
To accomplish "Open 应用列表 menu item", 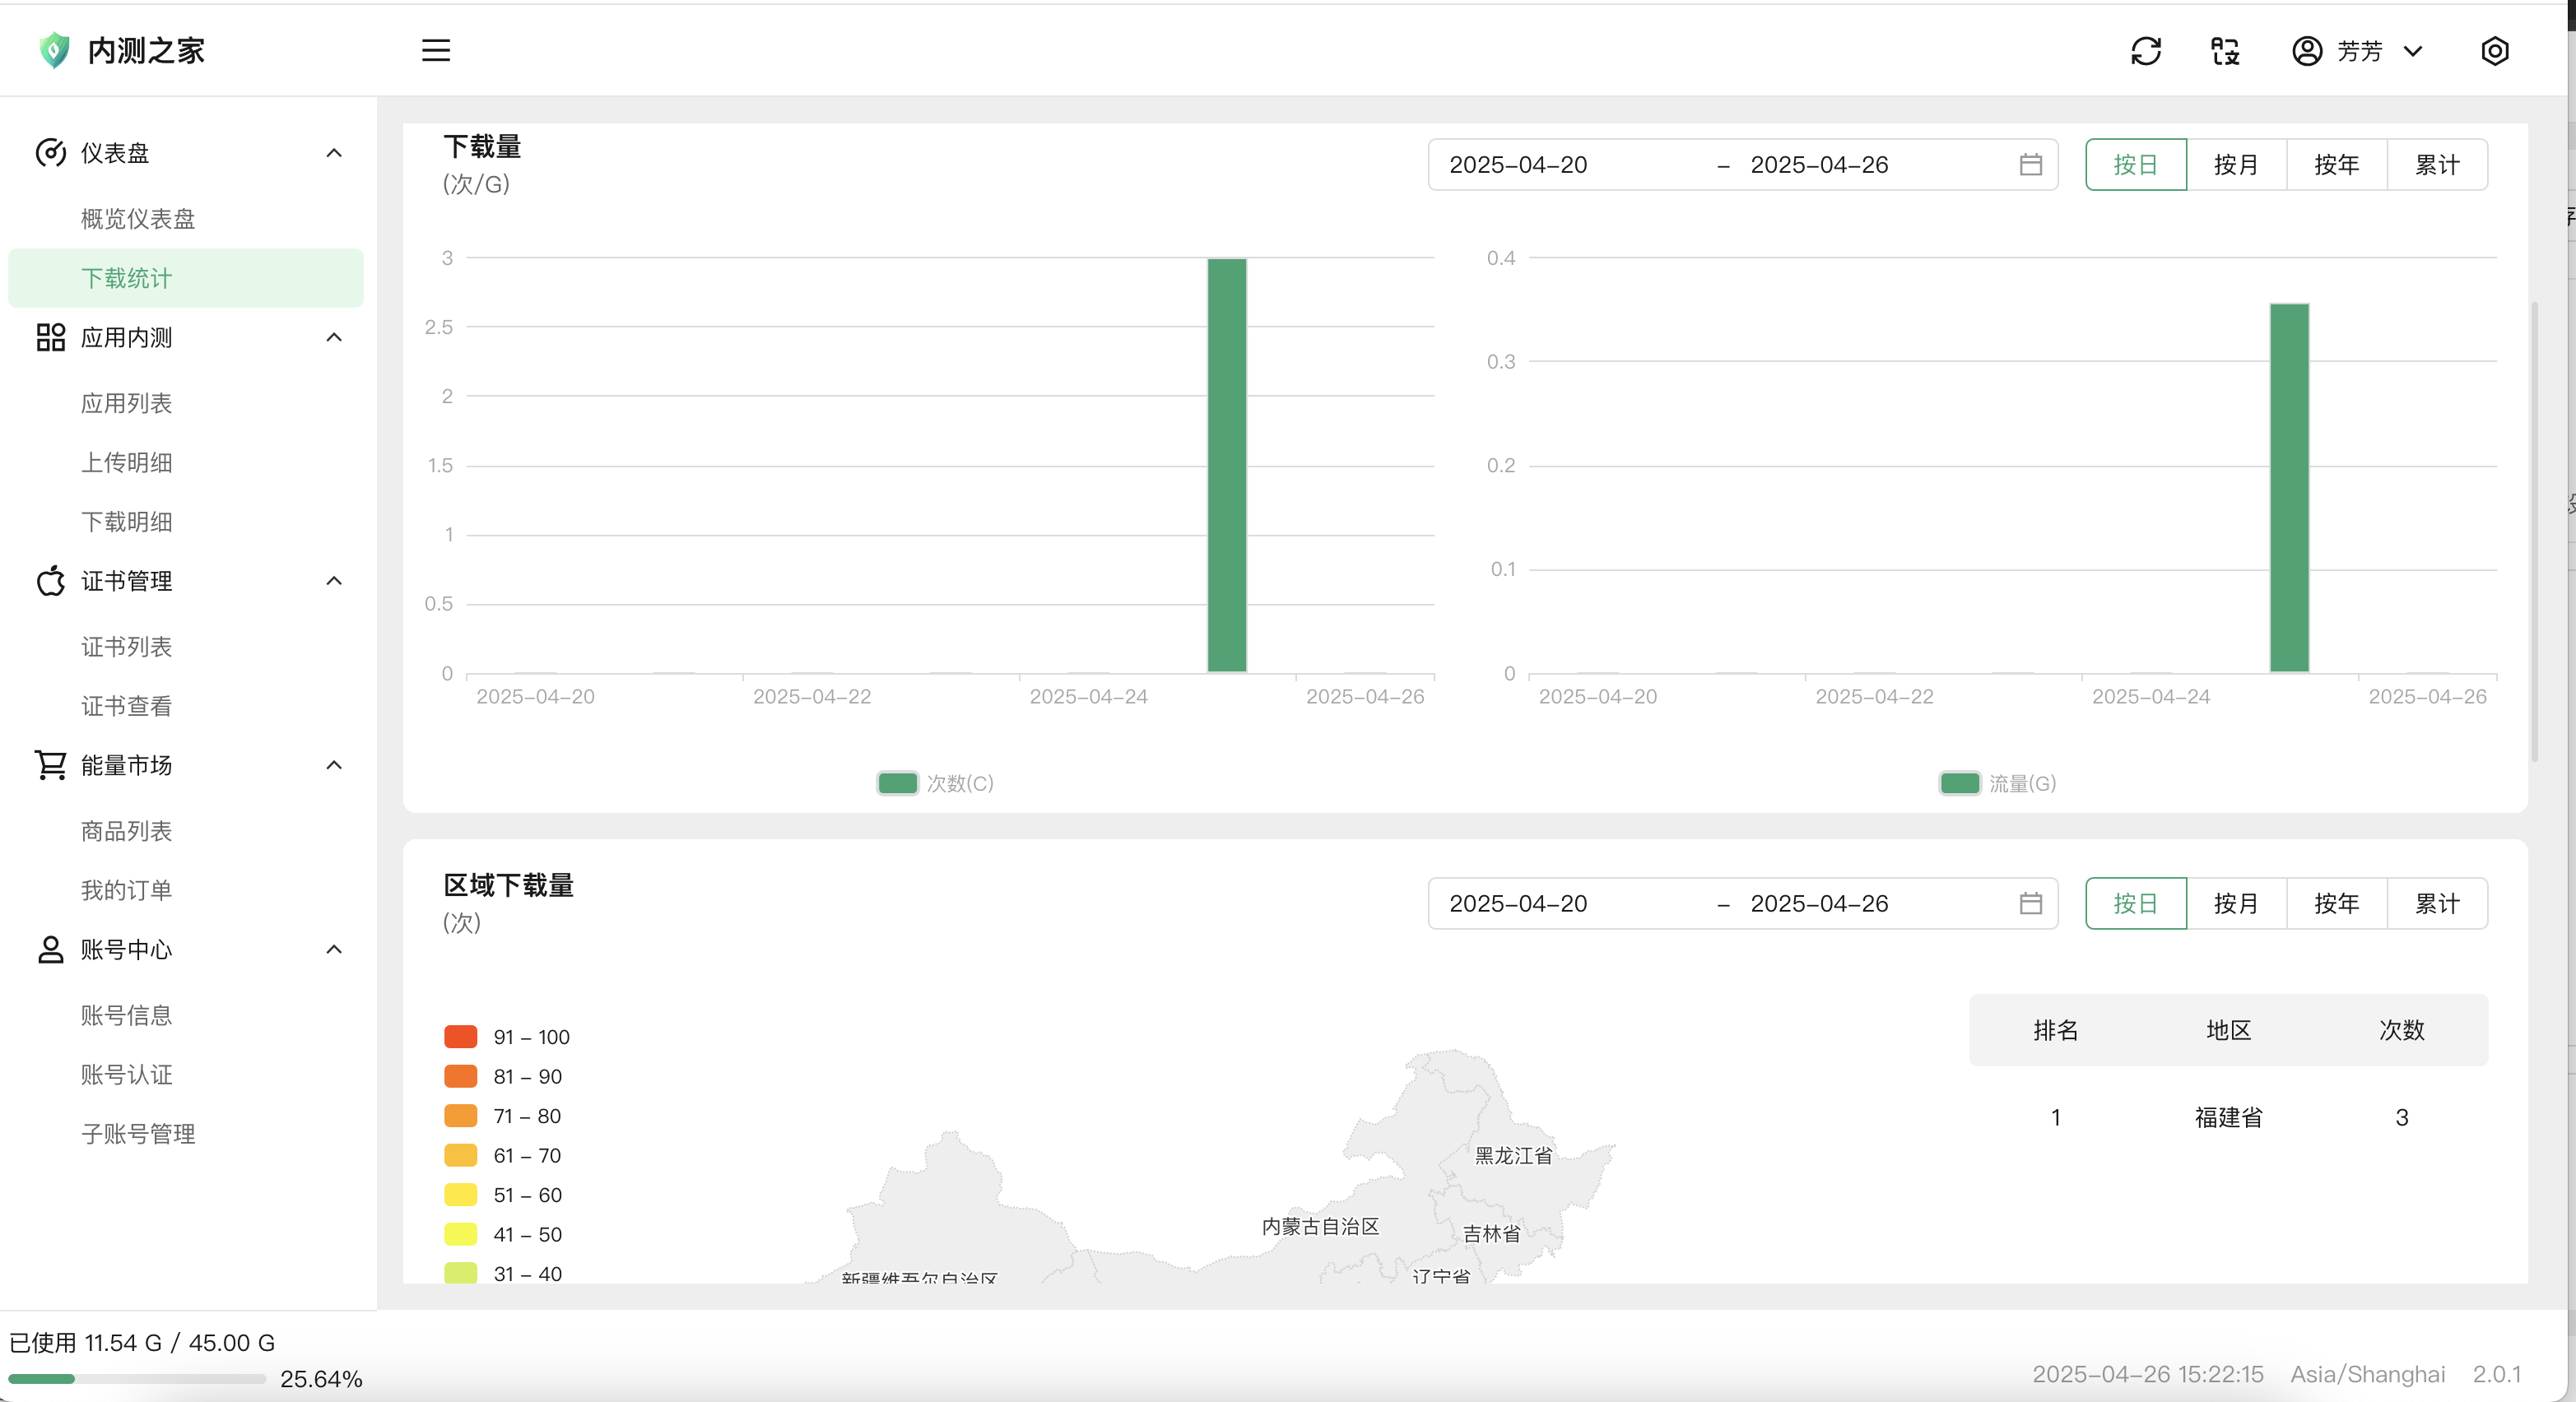I will coord(126,403).
